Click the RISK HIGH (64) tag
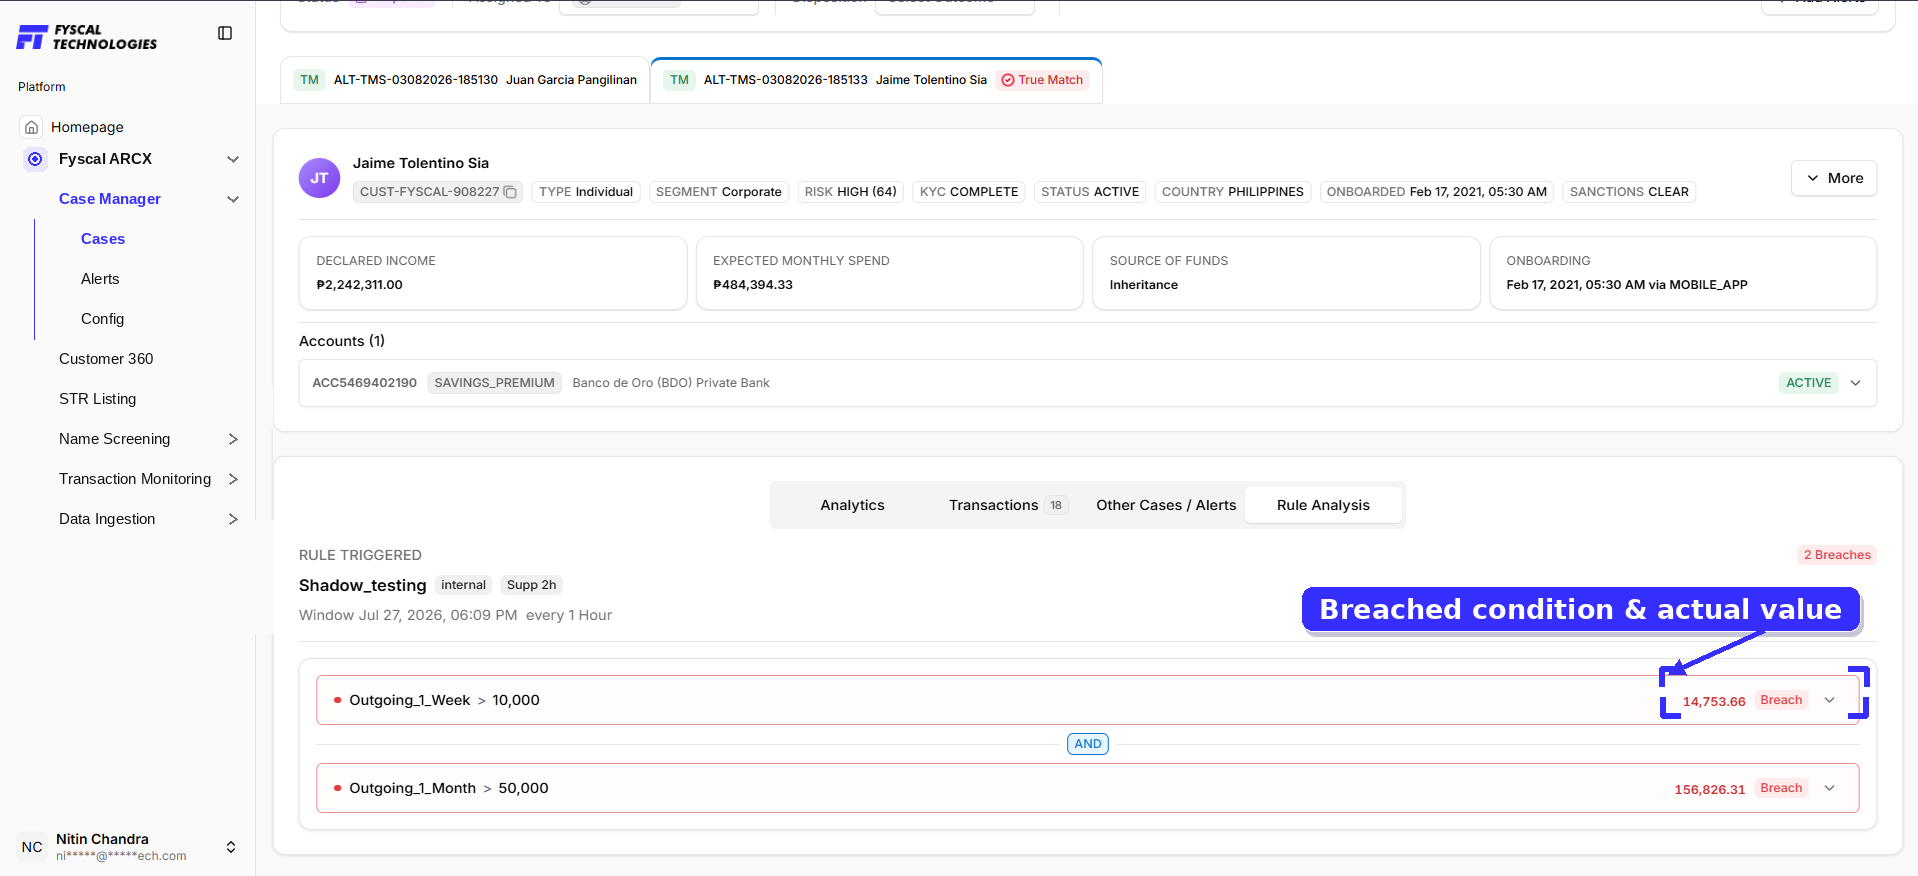 click(x=851, y=192)
